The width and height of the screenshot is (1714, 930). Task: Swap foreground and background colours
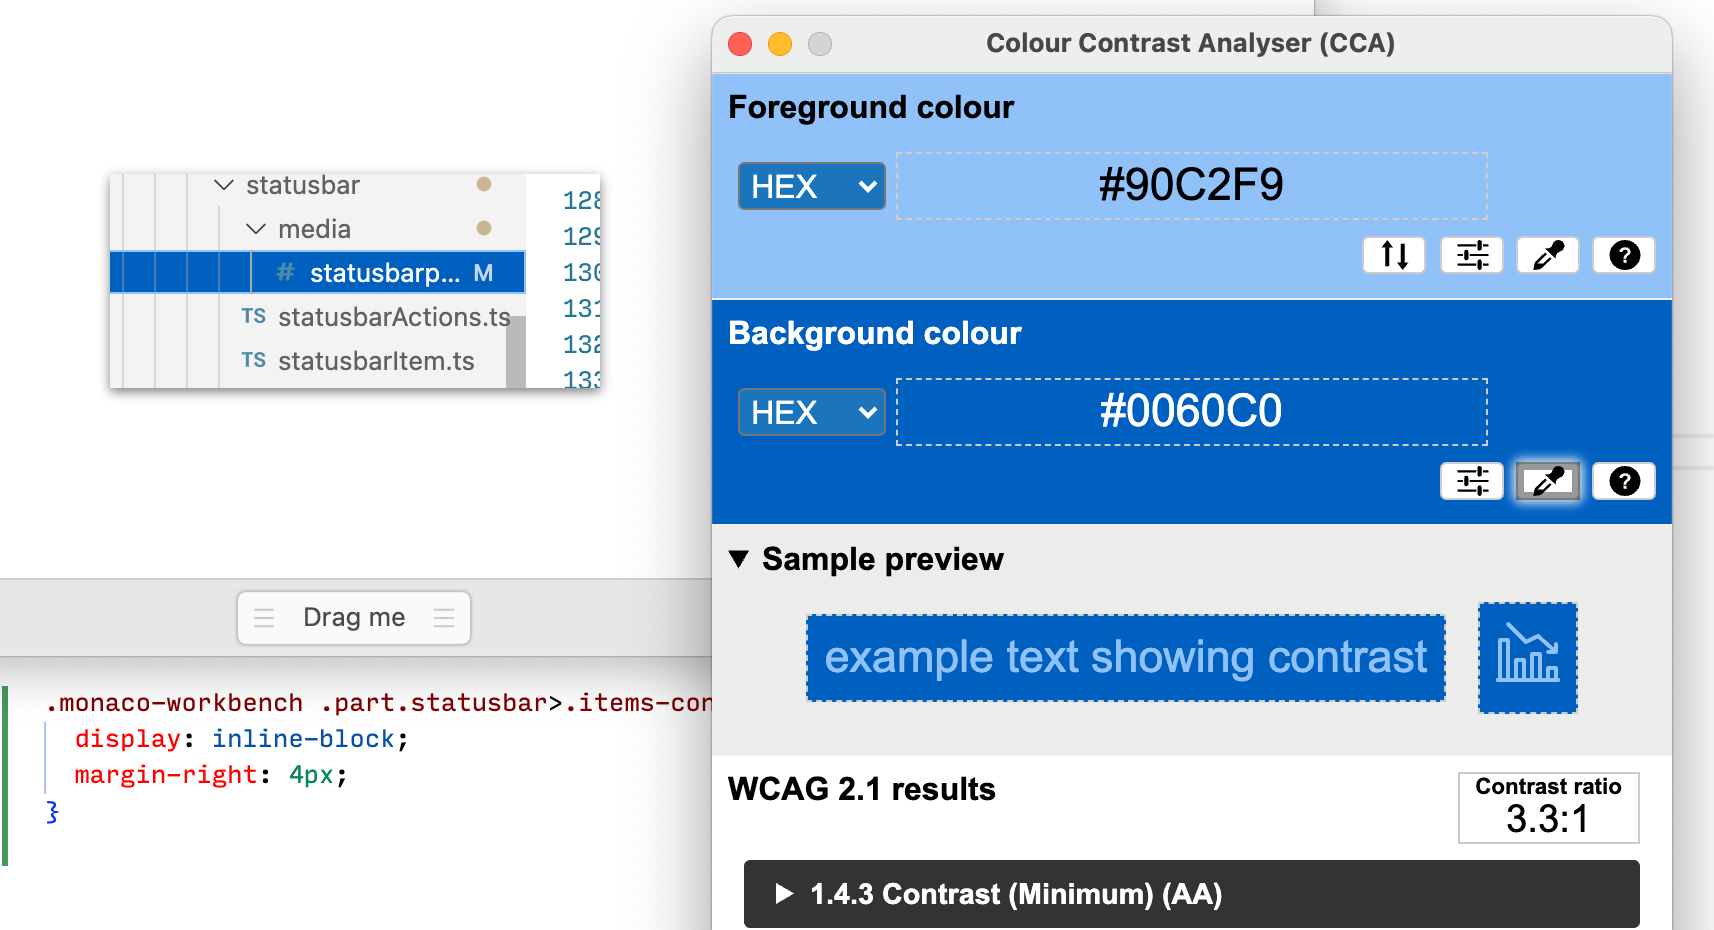(x=1393, y=255)
